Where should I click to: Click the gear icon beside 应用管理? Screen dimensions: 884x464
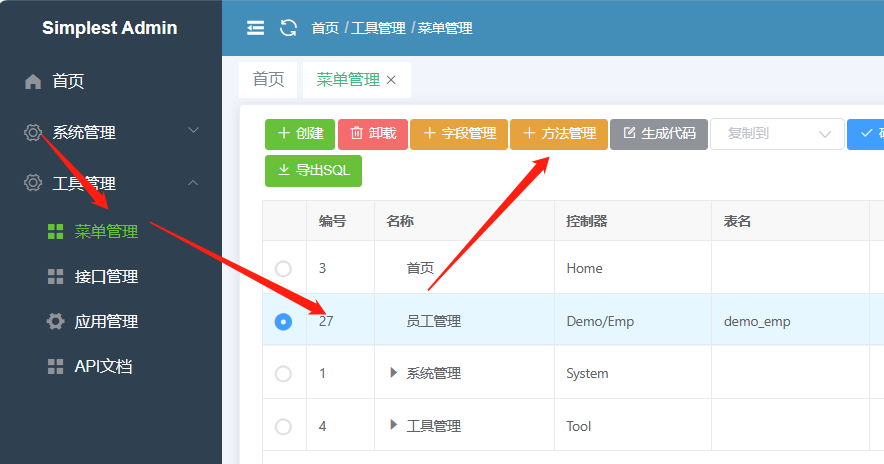pos(56,322)
